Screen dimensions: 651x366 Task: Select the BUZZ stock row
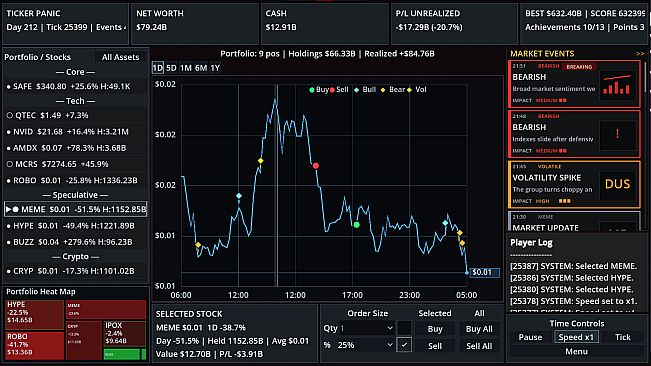point(75,242)
